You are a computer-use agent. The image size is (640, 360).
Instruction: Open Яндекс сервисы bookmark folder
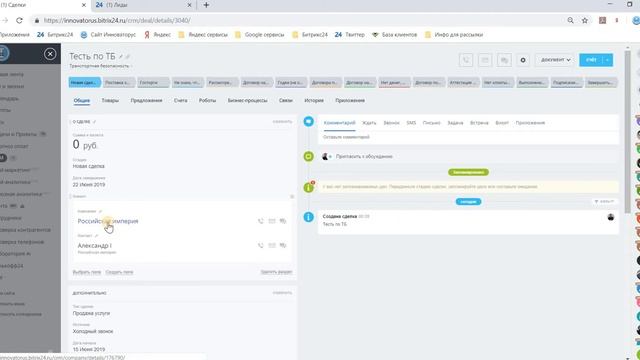pyautogui.click(x=203, y=35)
